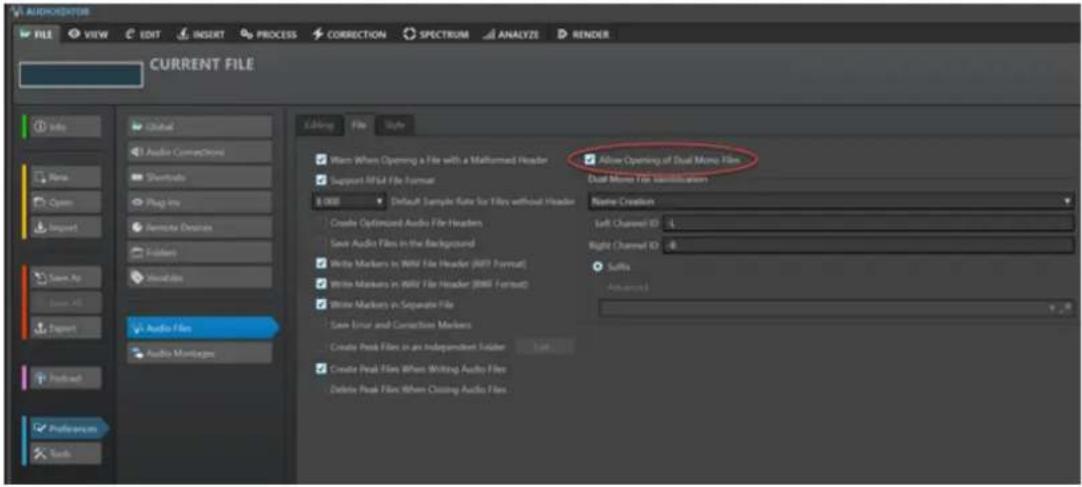Open the File preferences tab

pos(359,125)
